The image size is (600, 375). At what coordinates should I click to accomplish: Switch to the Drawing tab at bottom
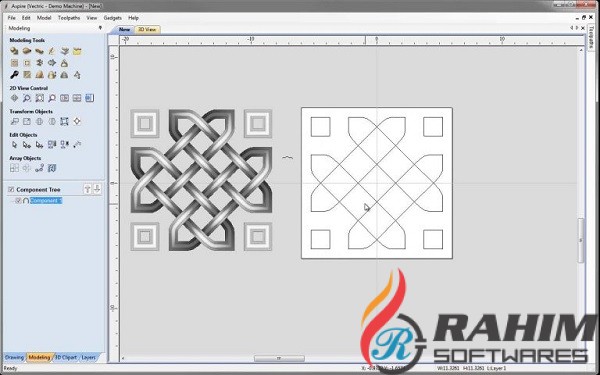[x=14, y=357]
